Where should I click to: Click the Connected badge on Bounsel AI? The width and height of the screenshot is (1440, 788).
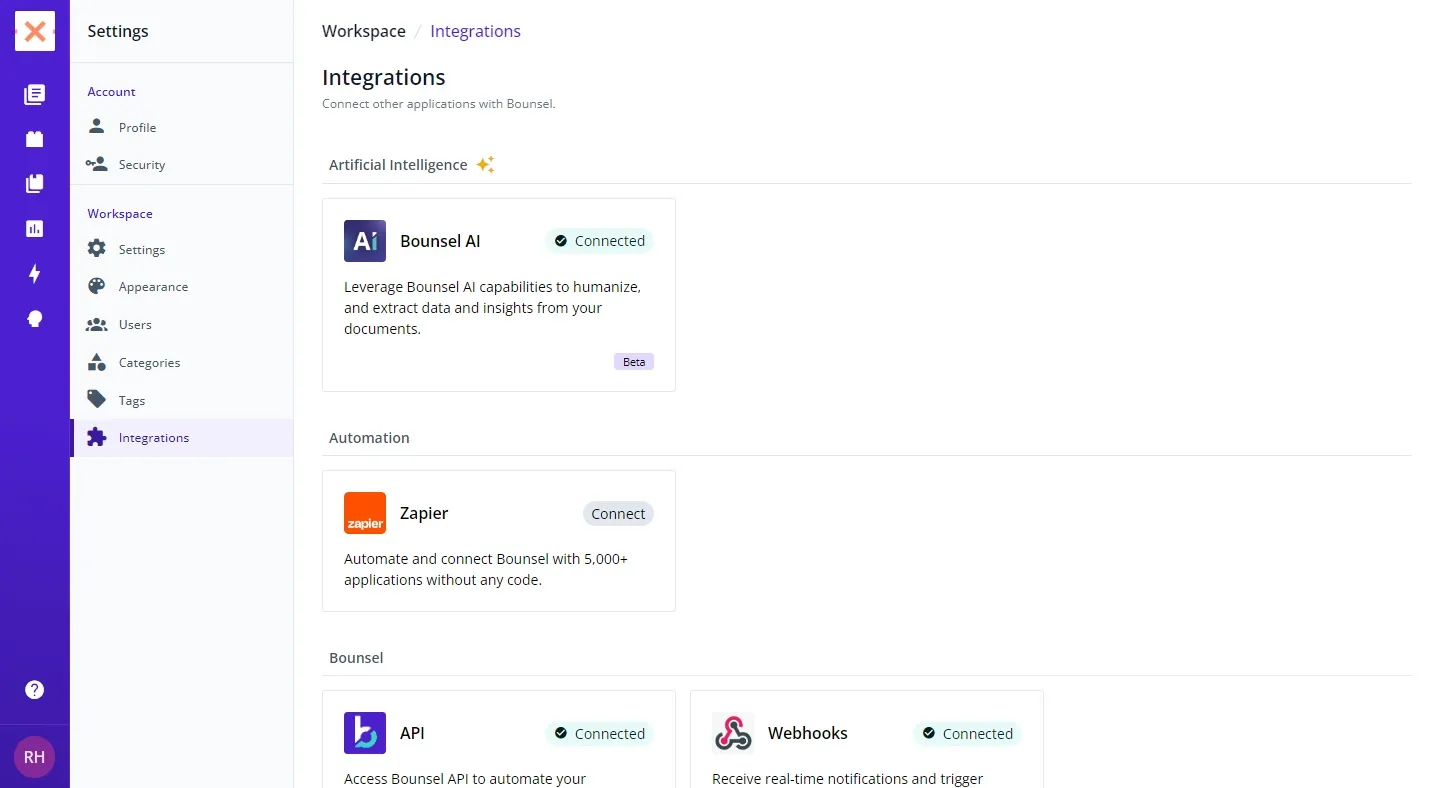[599, 241]
